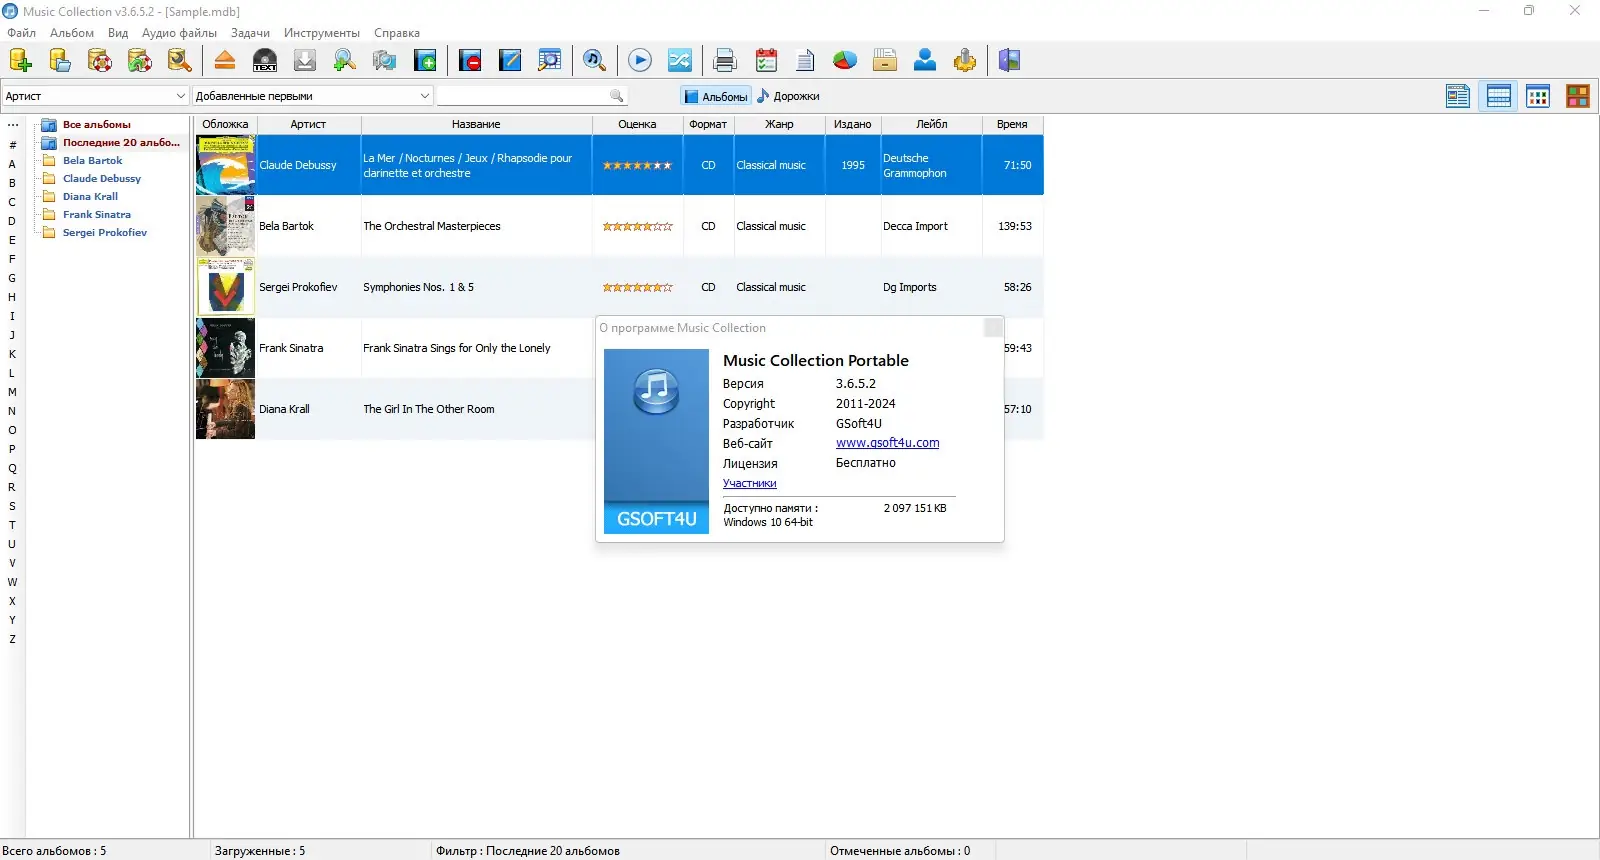The height and width of the screenshot is (860, 1600).
Task: Click the gray download arrow icon
Action: click(x=305, y=60)
